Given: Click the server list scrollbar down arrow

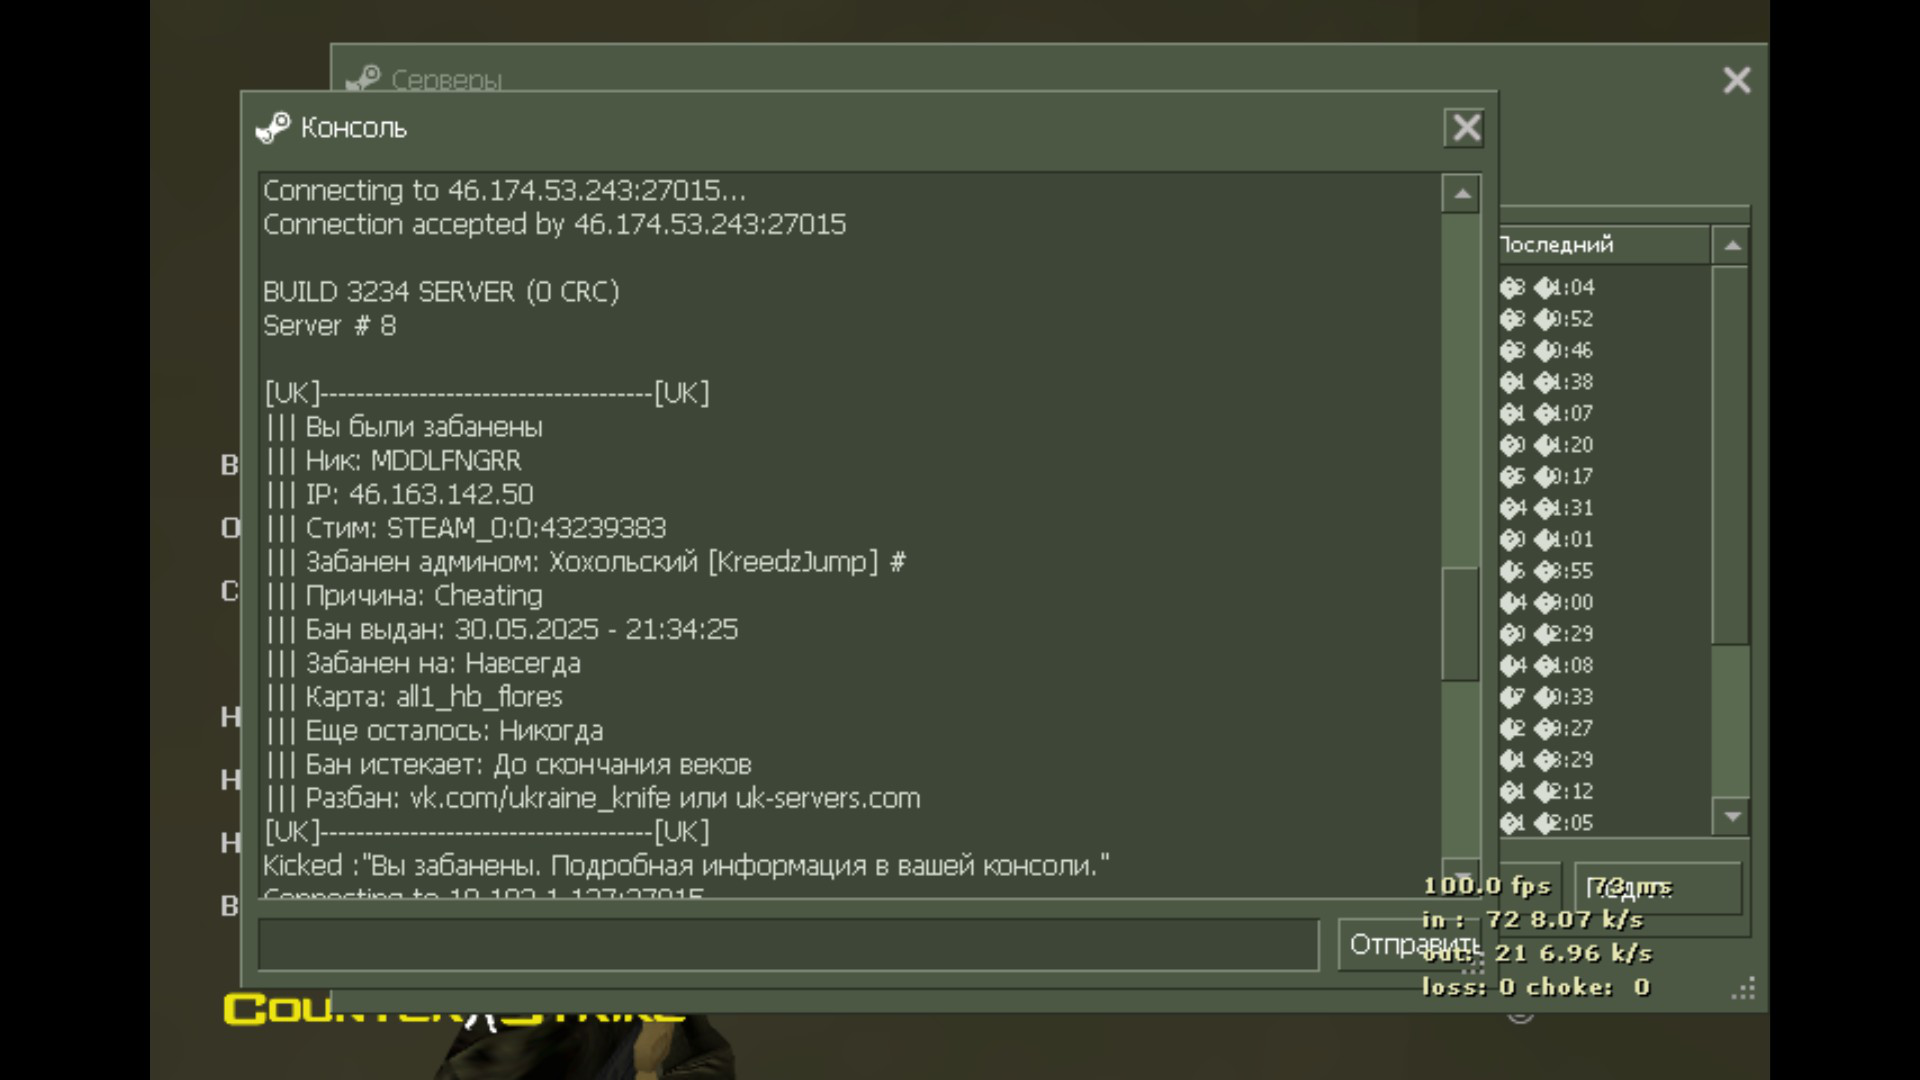Looking at the screenshot, I should coord(1732,816).
